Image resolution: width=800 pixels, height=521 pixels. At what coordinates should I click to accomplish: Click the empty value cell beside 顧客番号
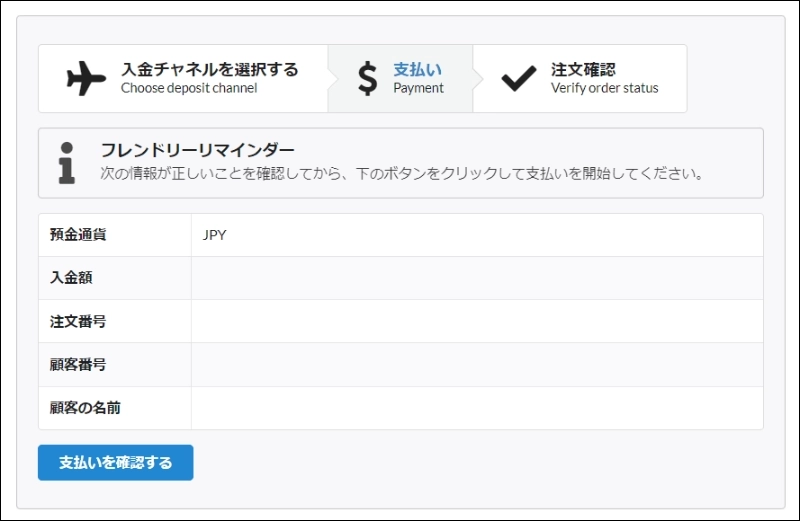point(476,364)
